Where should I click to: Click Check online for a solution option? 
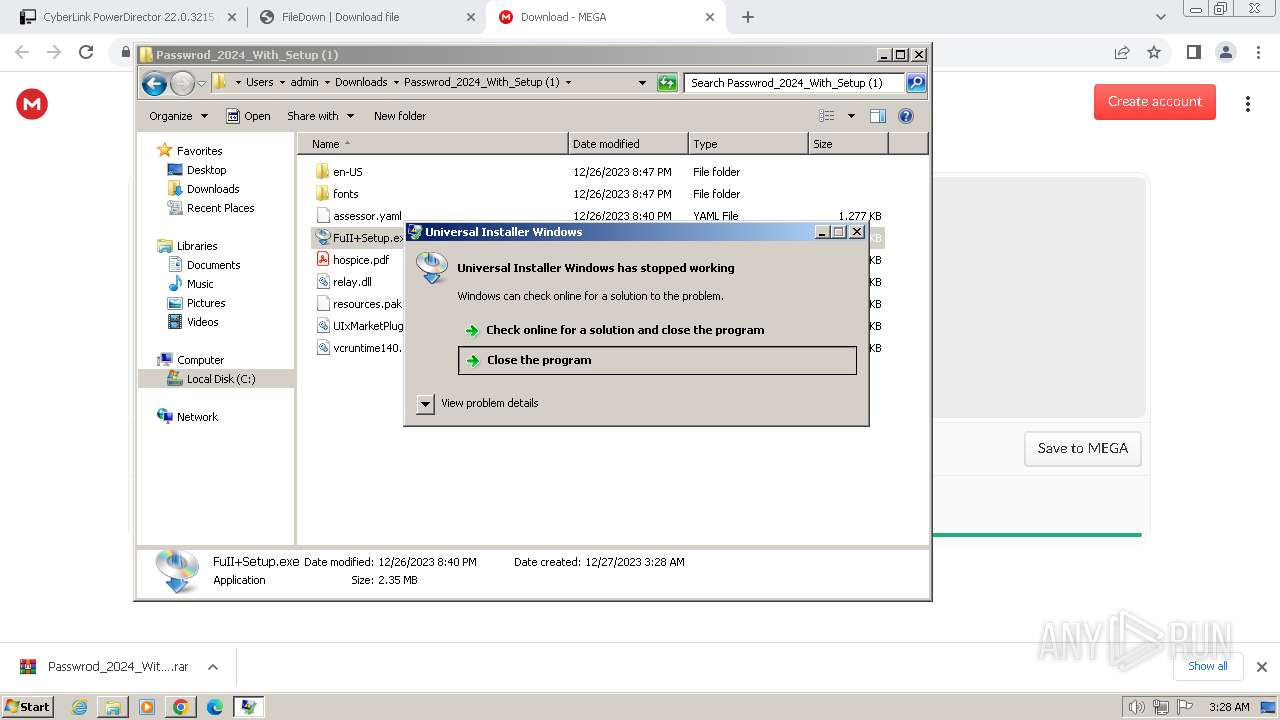coord(624,330)
